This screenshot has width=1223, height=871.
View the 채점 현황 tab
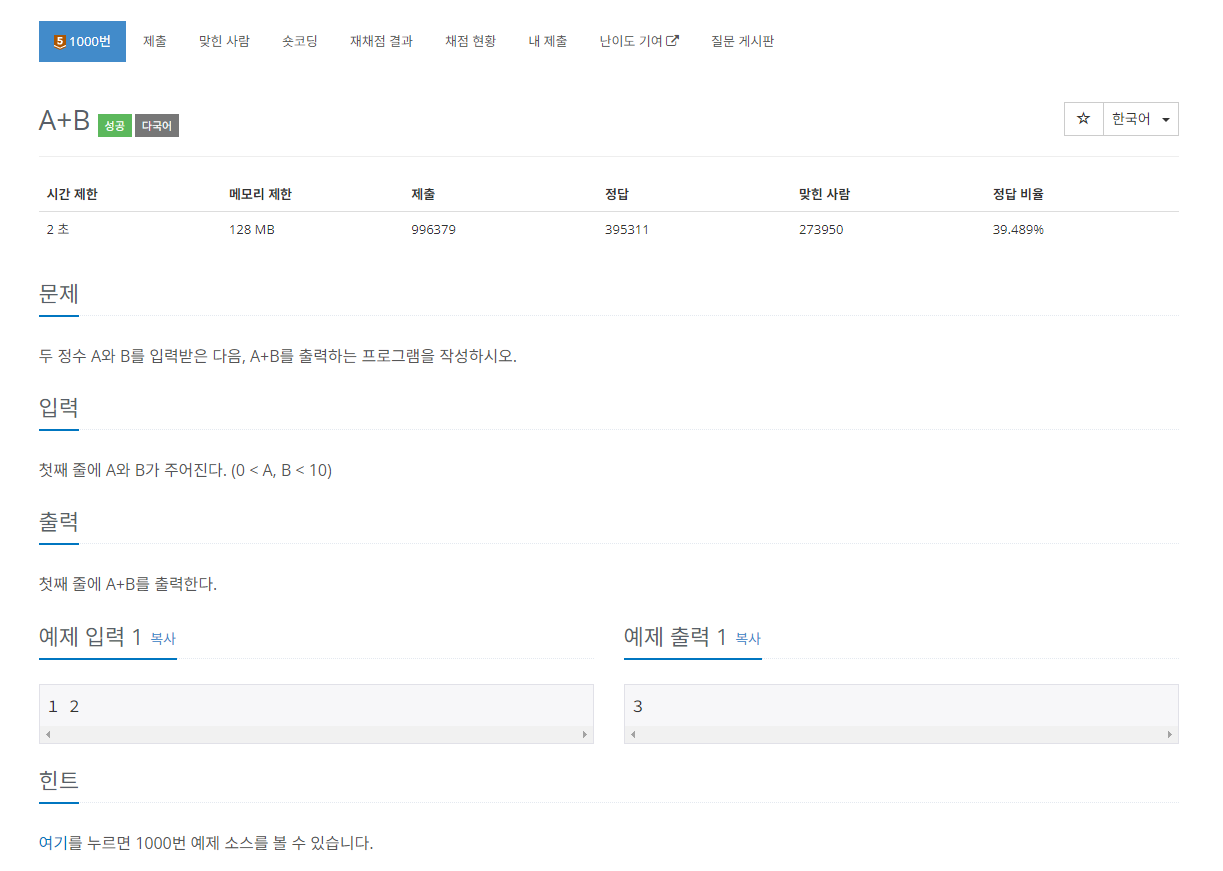click(x=470, y=41)
